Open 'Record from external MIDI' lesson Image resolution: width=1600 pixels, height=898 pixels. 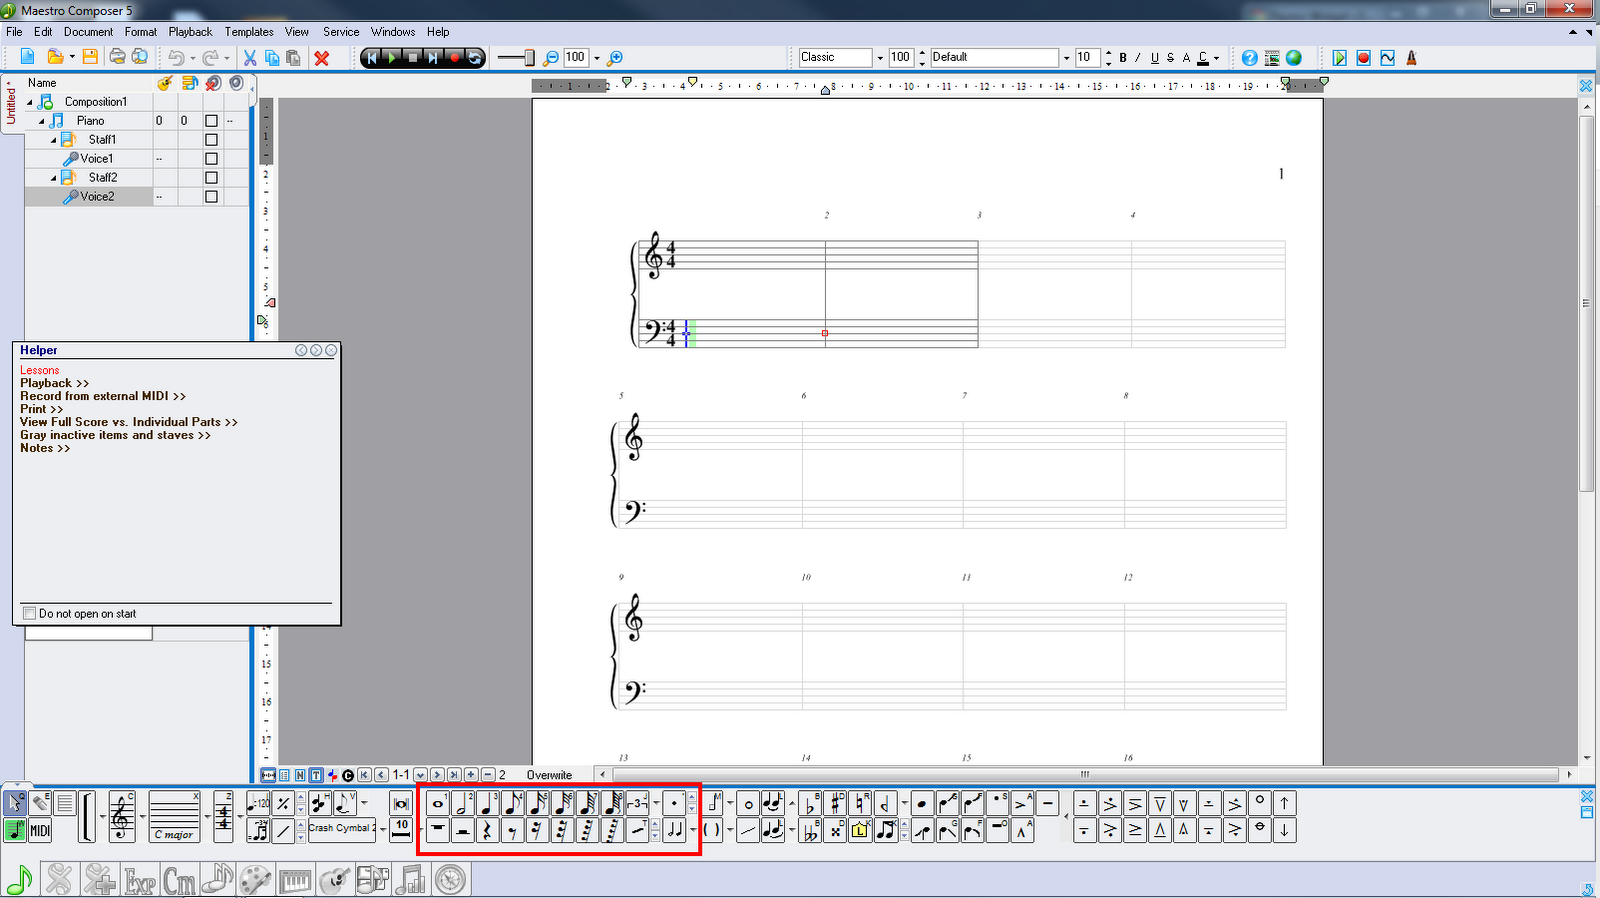click(102, 396)
